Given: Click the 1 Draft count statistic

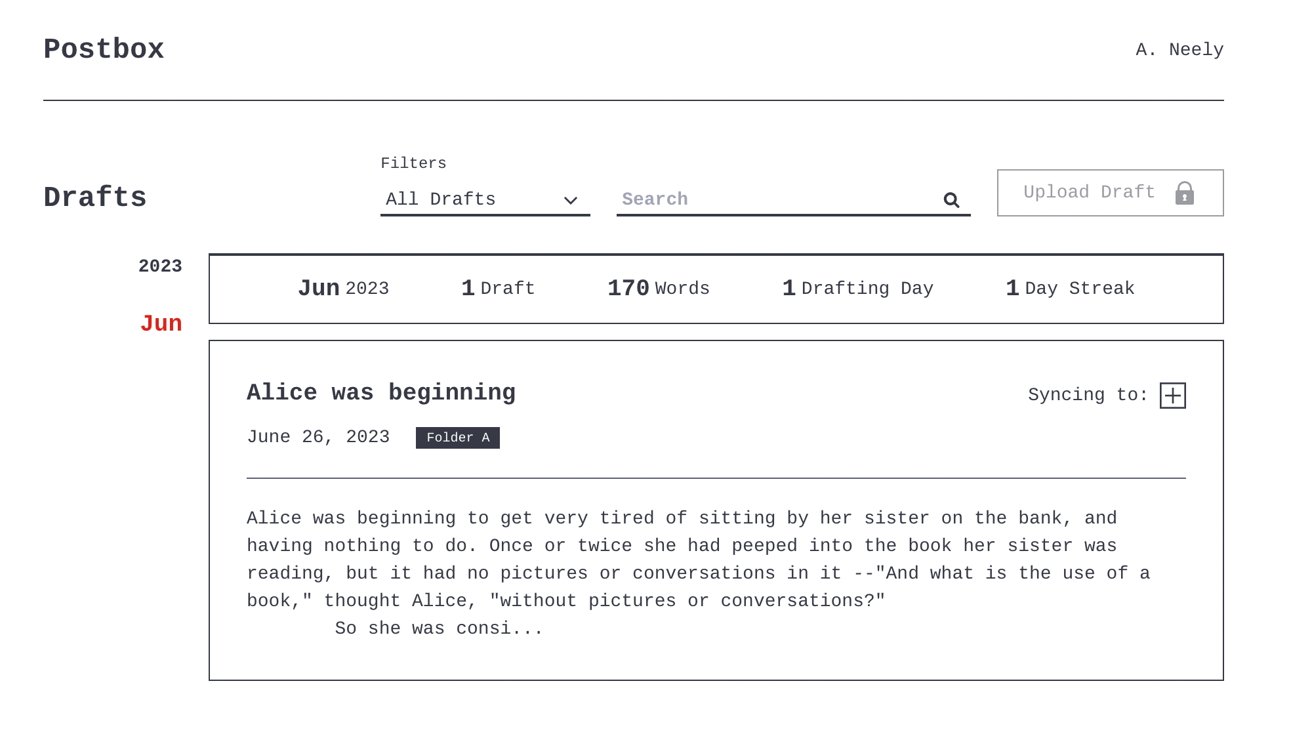Looking at the screenshot, I should [497, 289].
